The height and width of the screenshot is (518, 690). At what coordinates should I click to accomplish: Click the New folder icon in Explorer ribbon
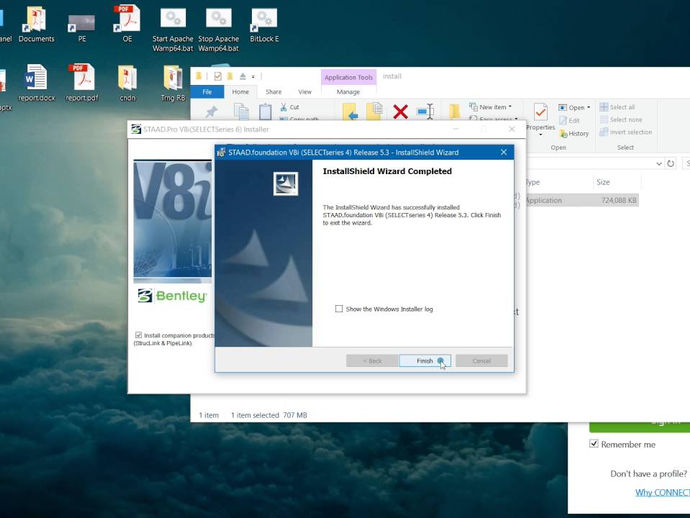pyautogui.click(x=454, y=111)
